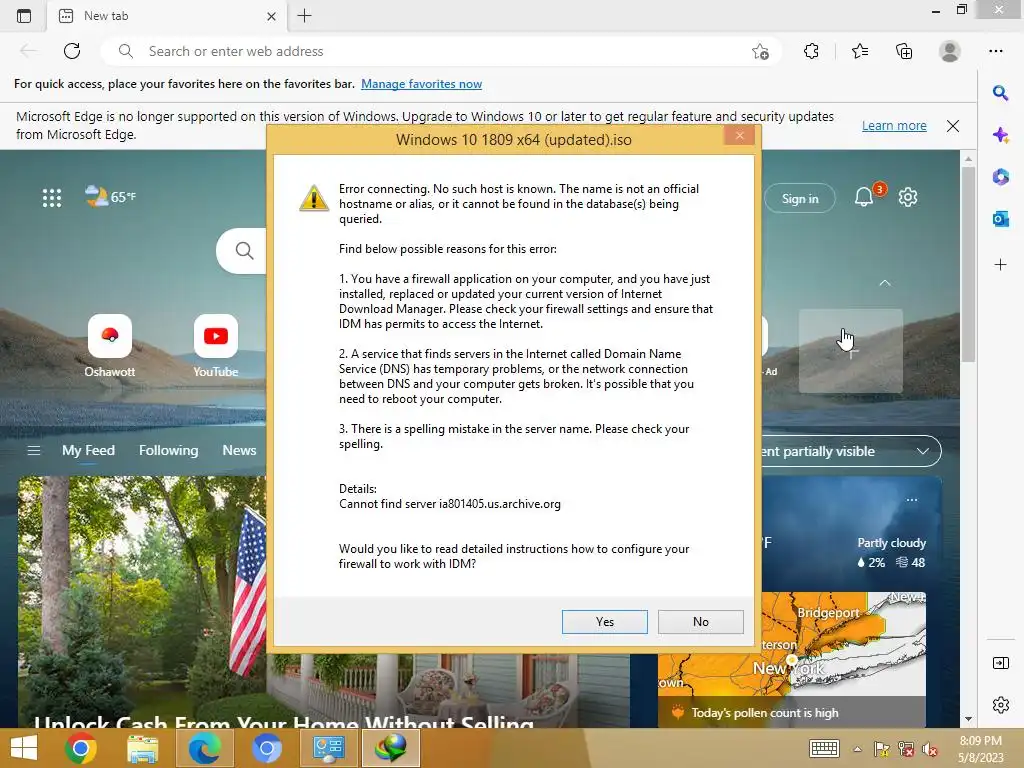Open Internet Download Manager taskbar icon
1024x768 pixels.
click(x=391, y=748)
